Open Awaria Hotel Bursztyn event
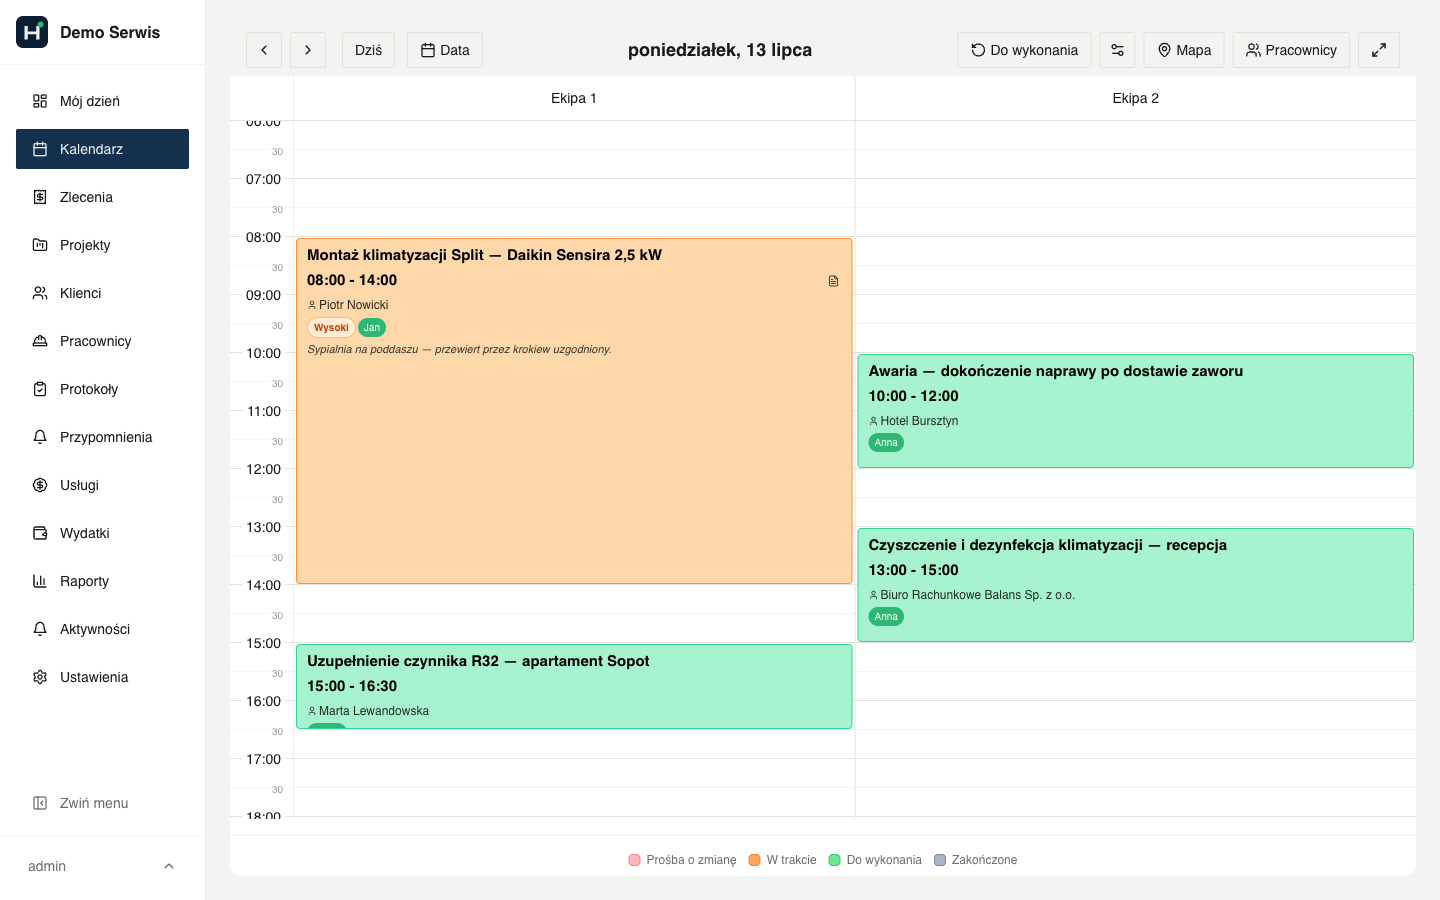Image resolution: width=1440 pixels, height=900 pixels. click(1135, 411)
